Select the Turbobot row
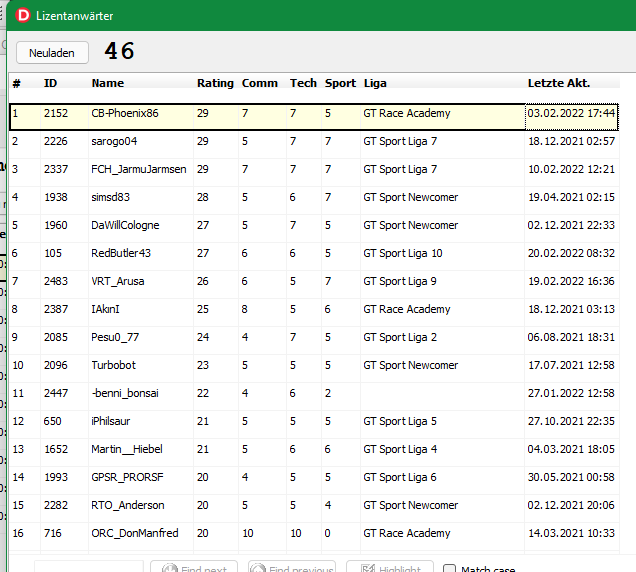Screen dimensions: 636x572 coord(115,366)
